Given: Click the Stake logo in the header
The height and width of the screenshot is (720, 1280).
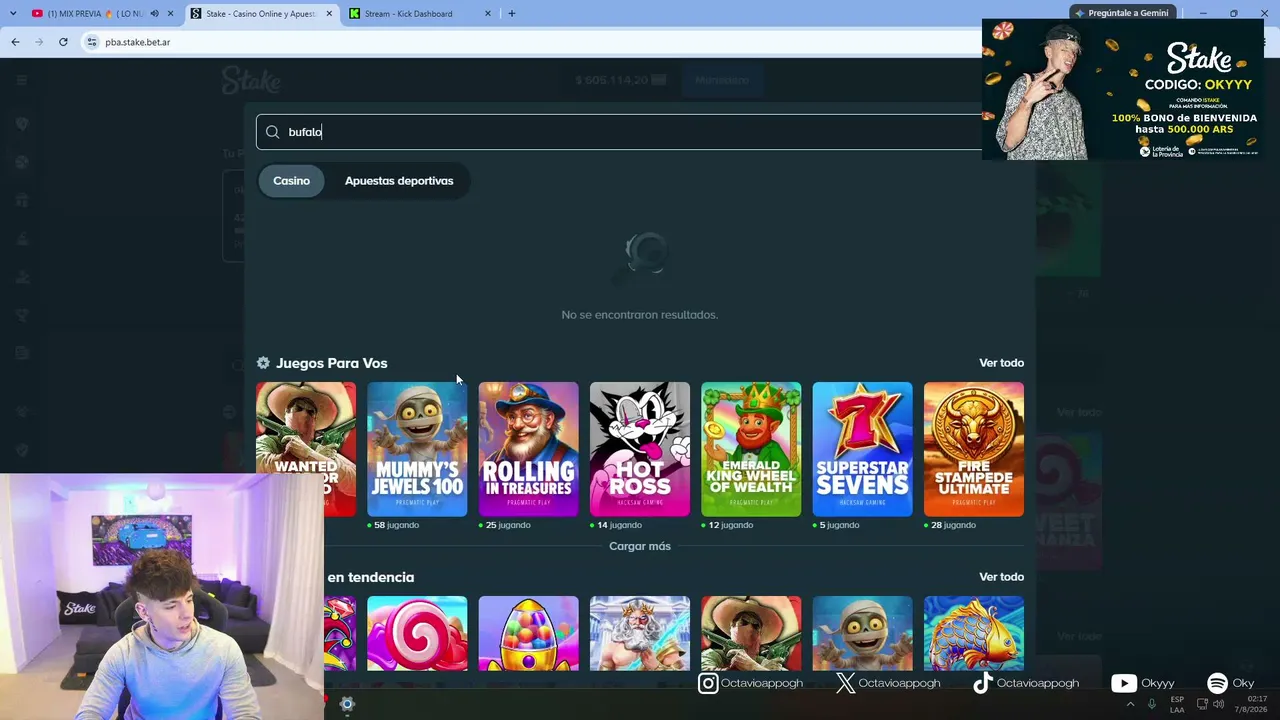Looking at the screenshot, I should (251, 80).
